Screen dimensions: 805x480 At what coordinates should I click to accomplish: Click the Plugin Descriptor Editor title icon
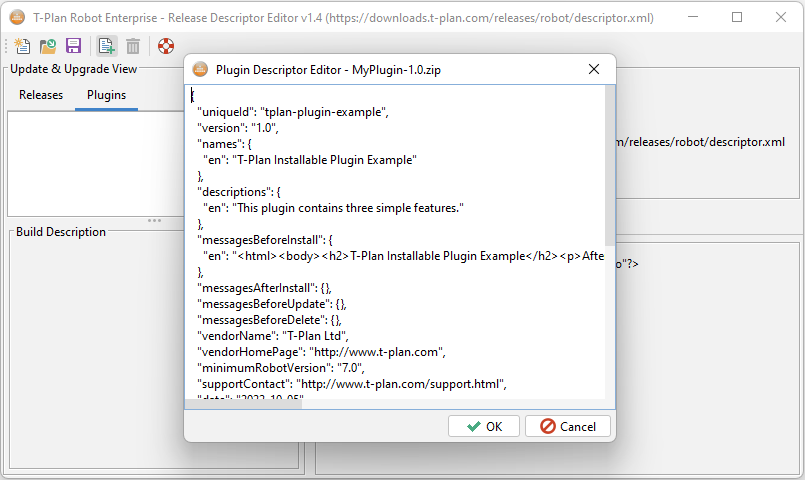tap(200, 69)
